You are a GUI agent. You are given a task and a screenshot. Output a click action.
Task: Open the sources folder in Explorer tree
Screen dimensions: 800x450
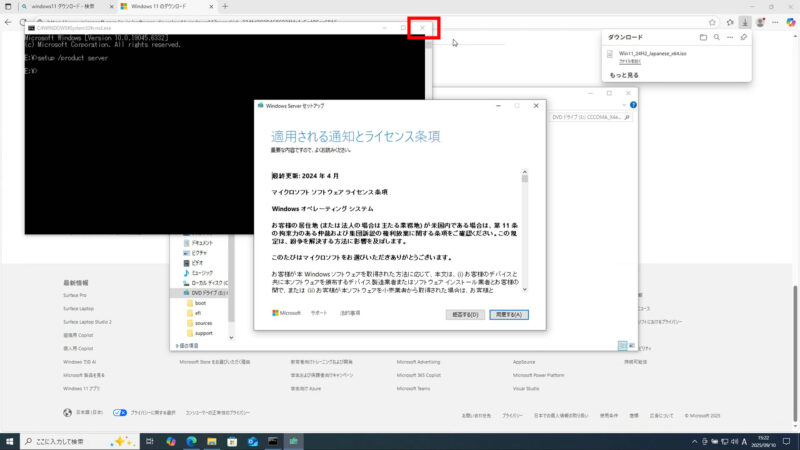(x=204, y=323)
